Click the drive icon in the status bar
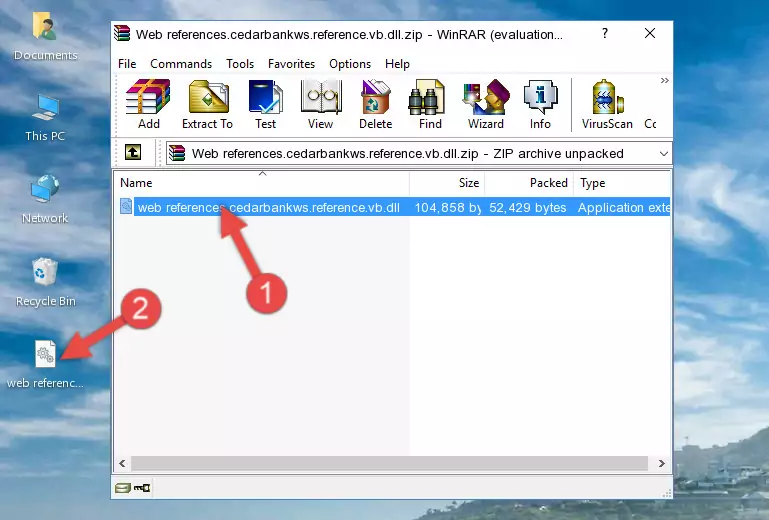This screenshot has height=520, width=769. click(123, 488)
